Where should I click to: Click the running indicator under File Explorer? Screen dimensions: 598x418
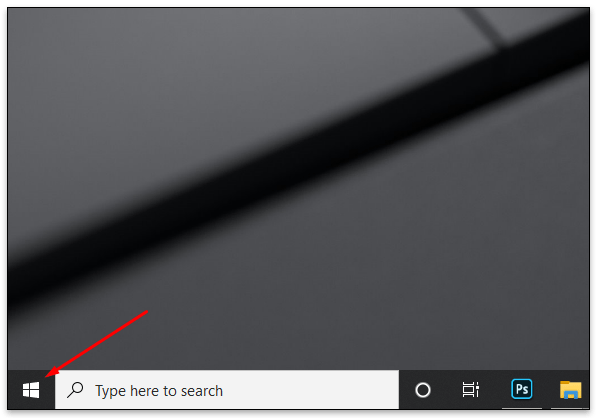click(570, 408)
